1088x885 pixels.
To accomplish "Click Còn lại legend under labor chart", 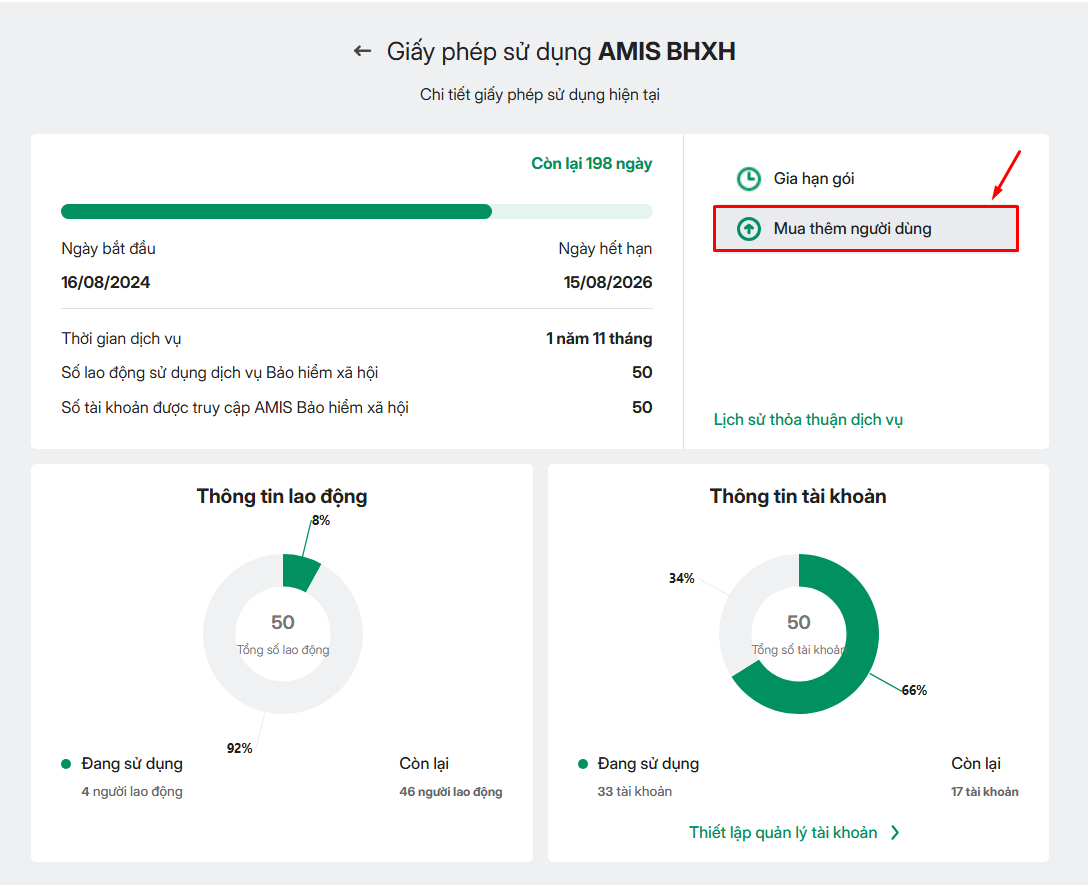I will [424, 764].
